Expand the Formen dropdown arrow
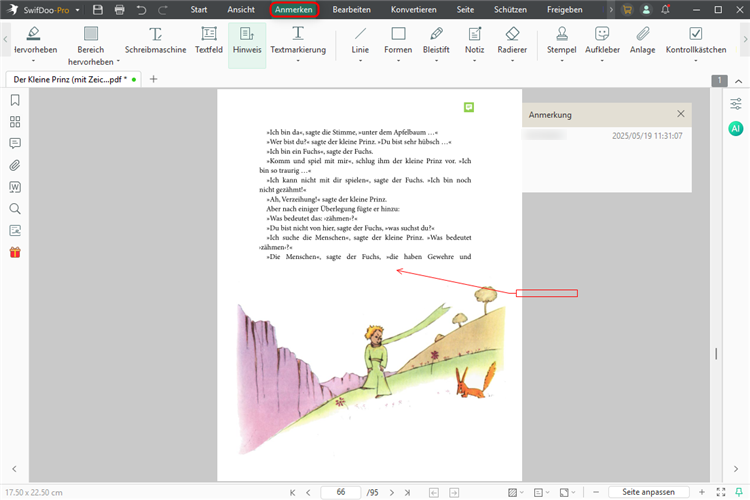Viewport: 750px width, 500px height. coord(398,61)
